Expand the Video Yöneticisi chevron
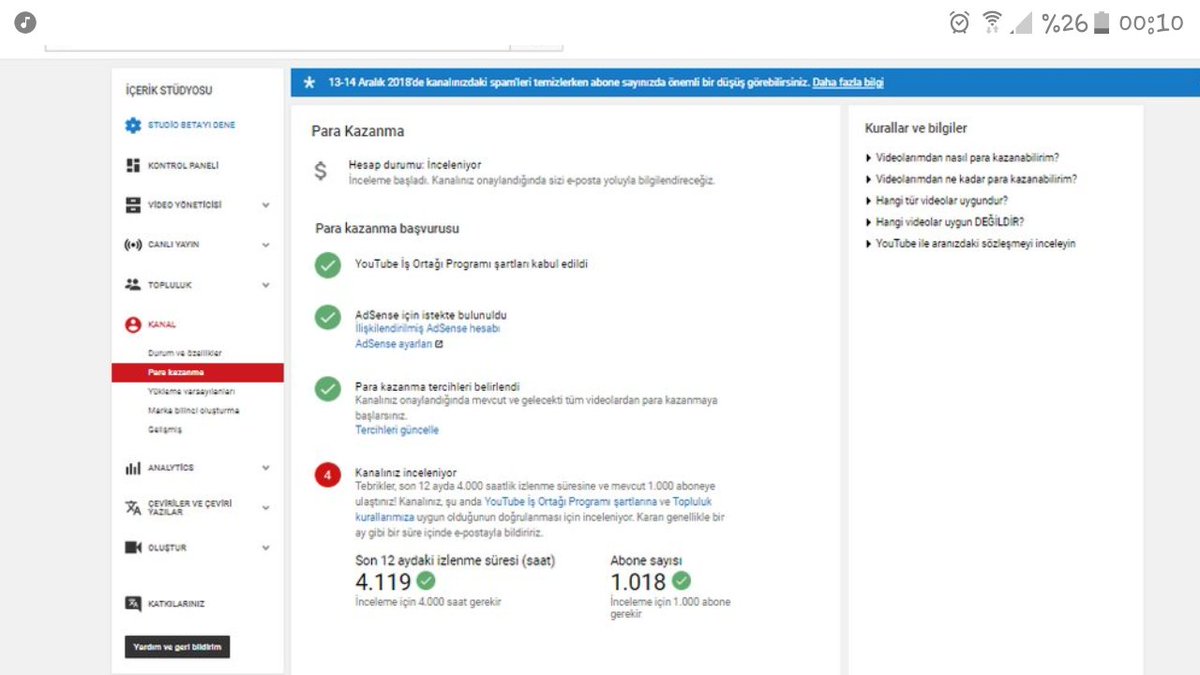This screenshot has width=1200, height=675. pyautogui.click(x=266, y=205)
